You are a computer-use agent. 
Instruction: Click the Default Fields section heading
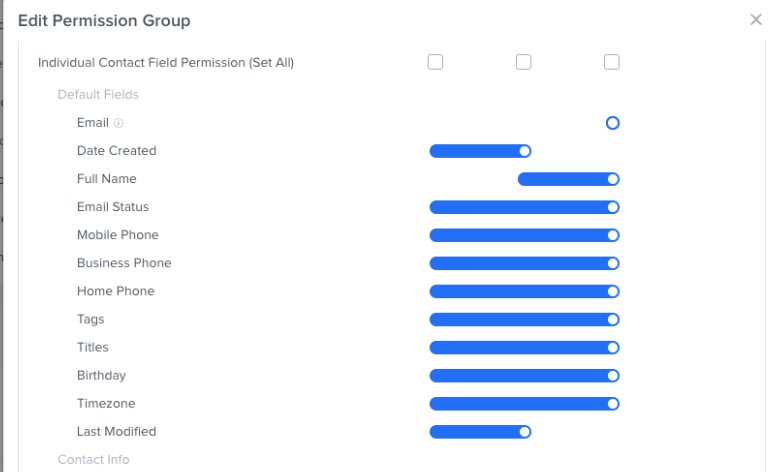tap(98, 94)
